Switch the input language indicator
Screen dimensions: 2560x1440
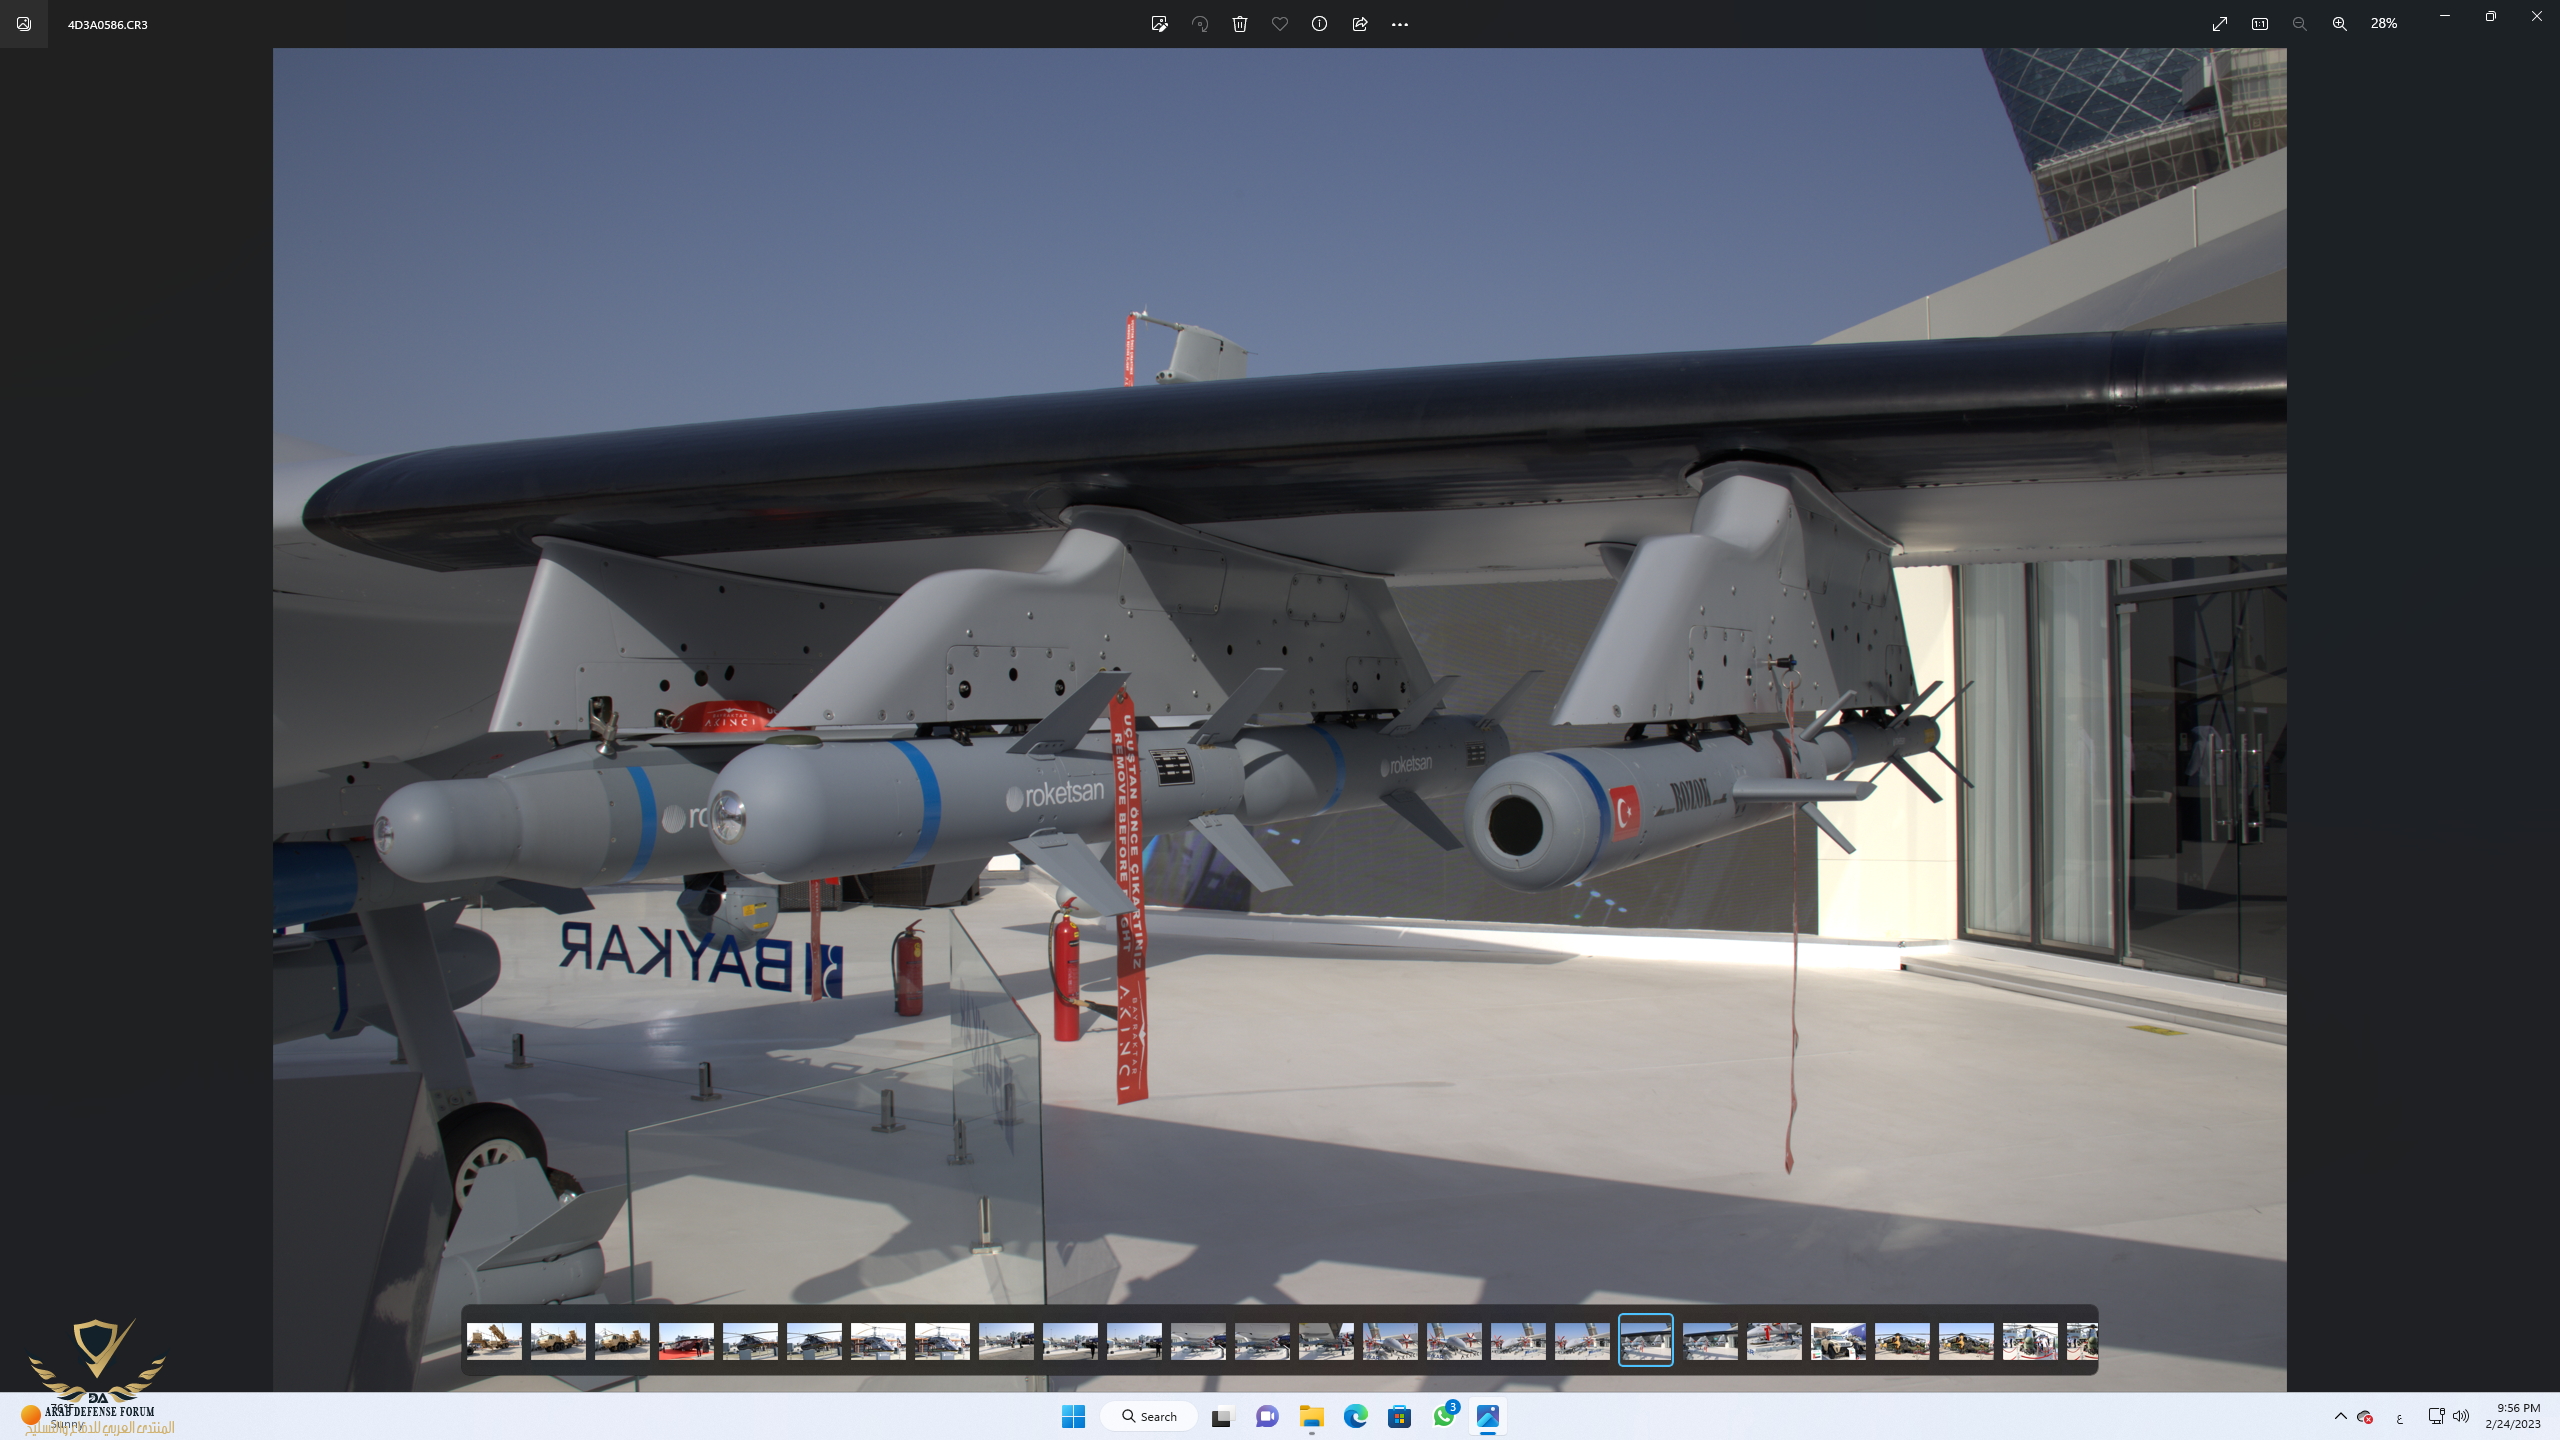[x=2399, y=1417]
